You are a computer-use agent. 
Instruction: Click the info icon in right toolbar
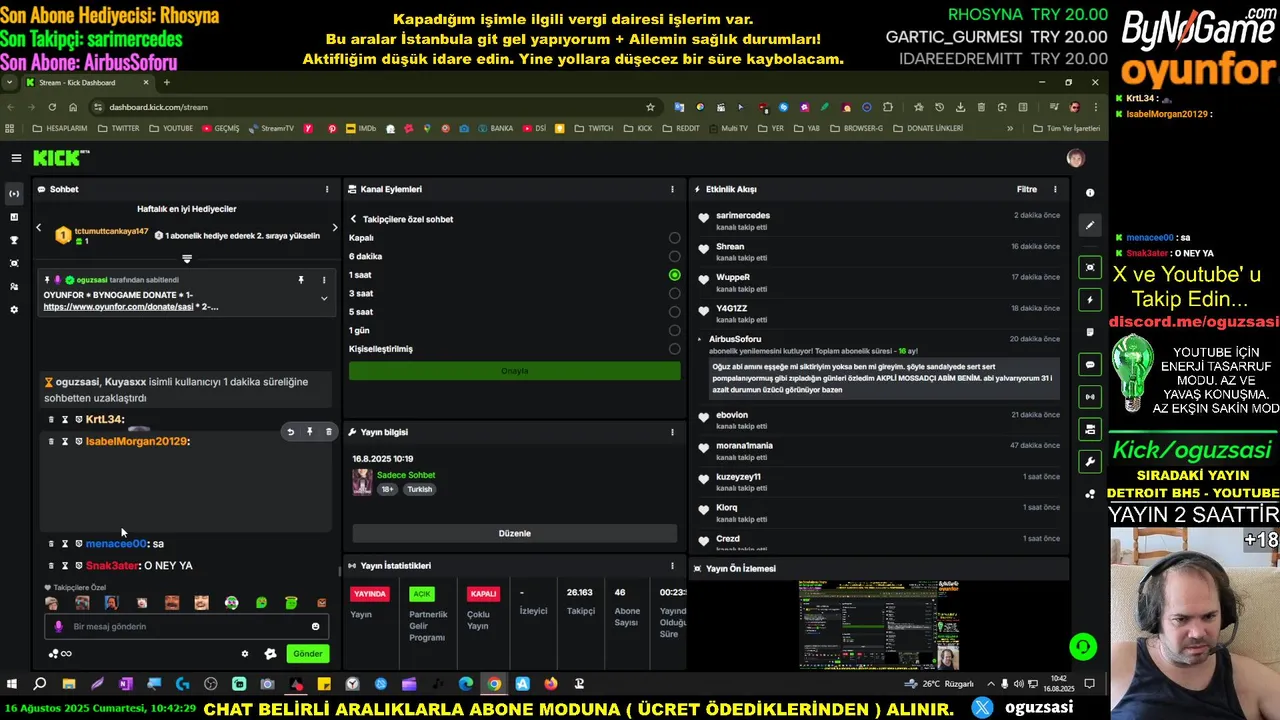[1090, 193]
